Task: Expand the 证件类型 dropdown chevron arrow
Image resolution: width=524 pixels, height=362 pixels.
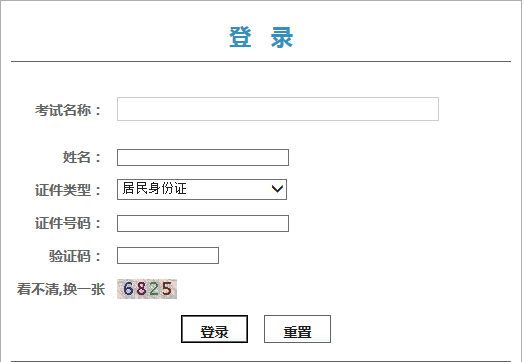Action: (277, 189)
